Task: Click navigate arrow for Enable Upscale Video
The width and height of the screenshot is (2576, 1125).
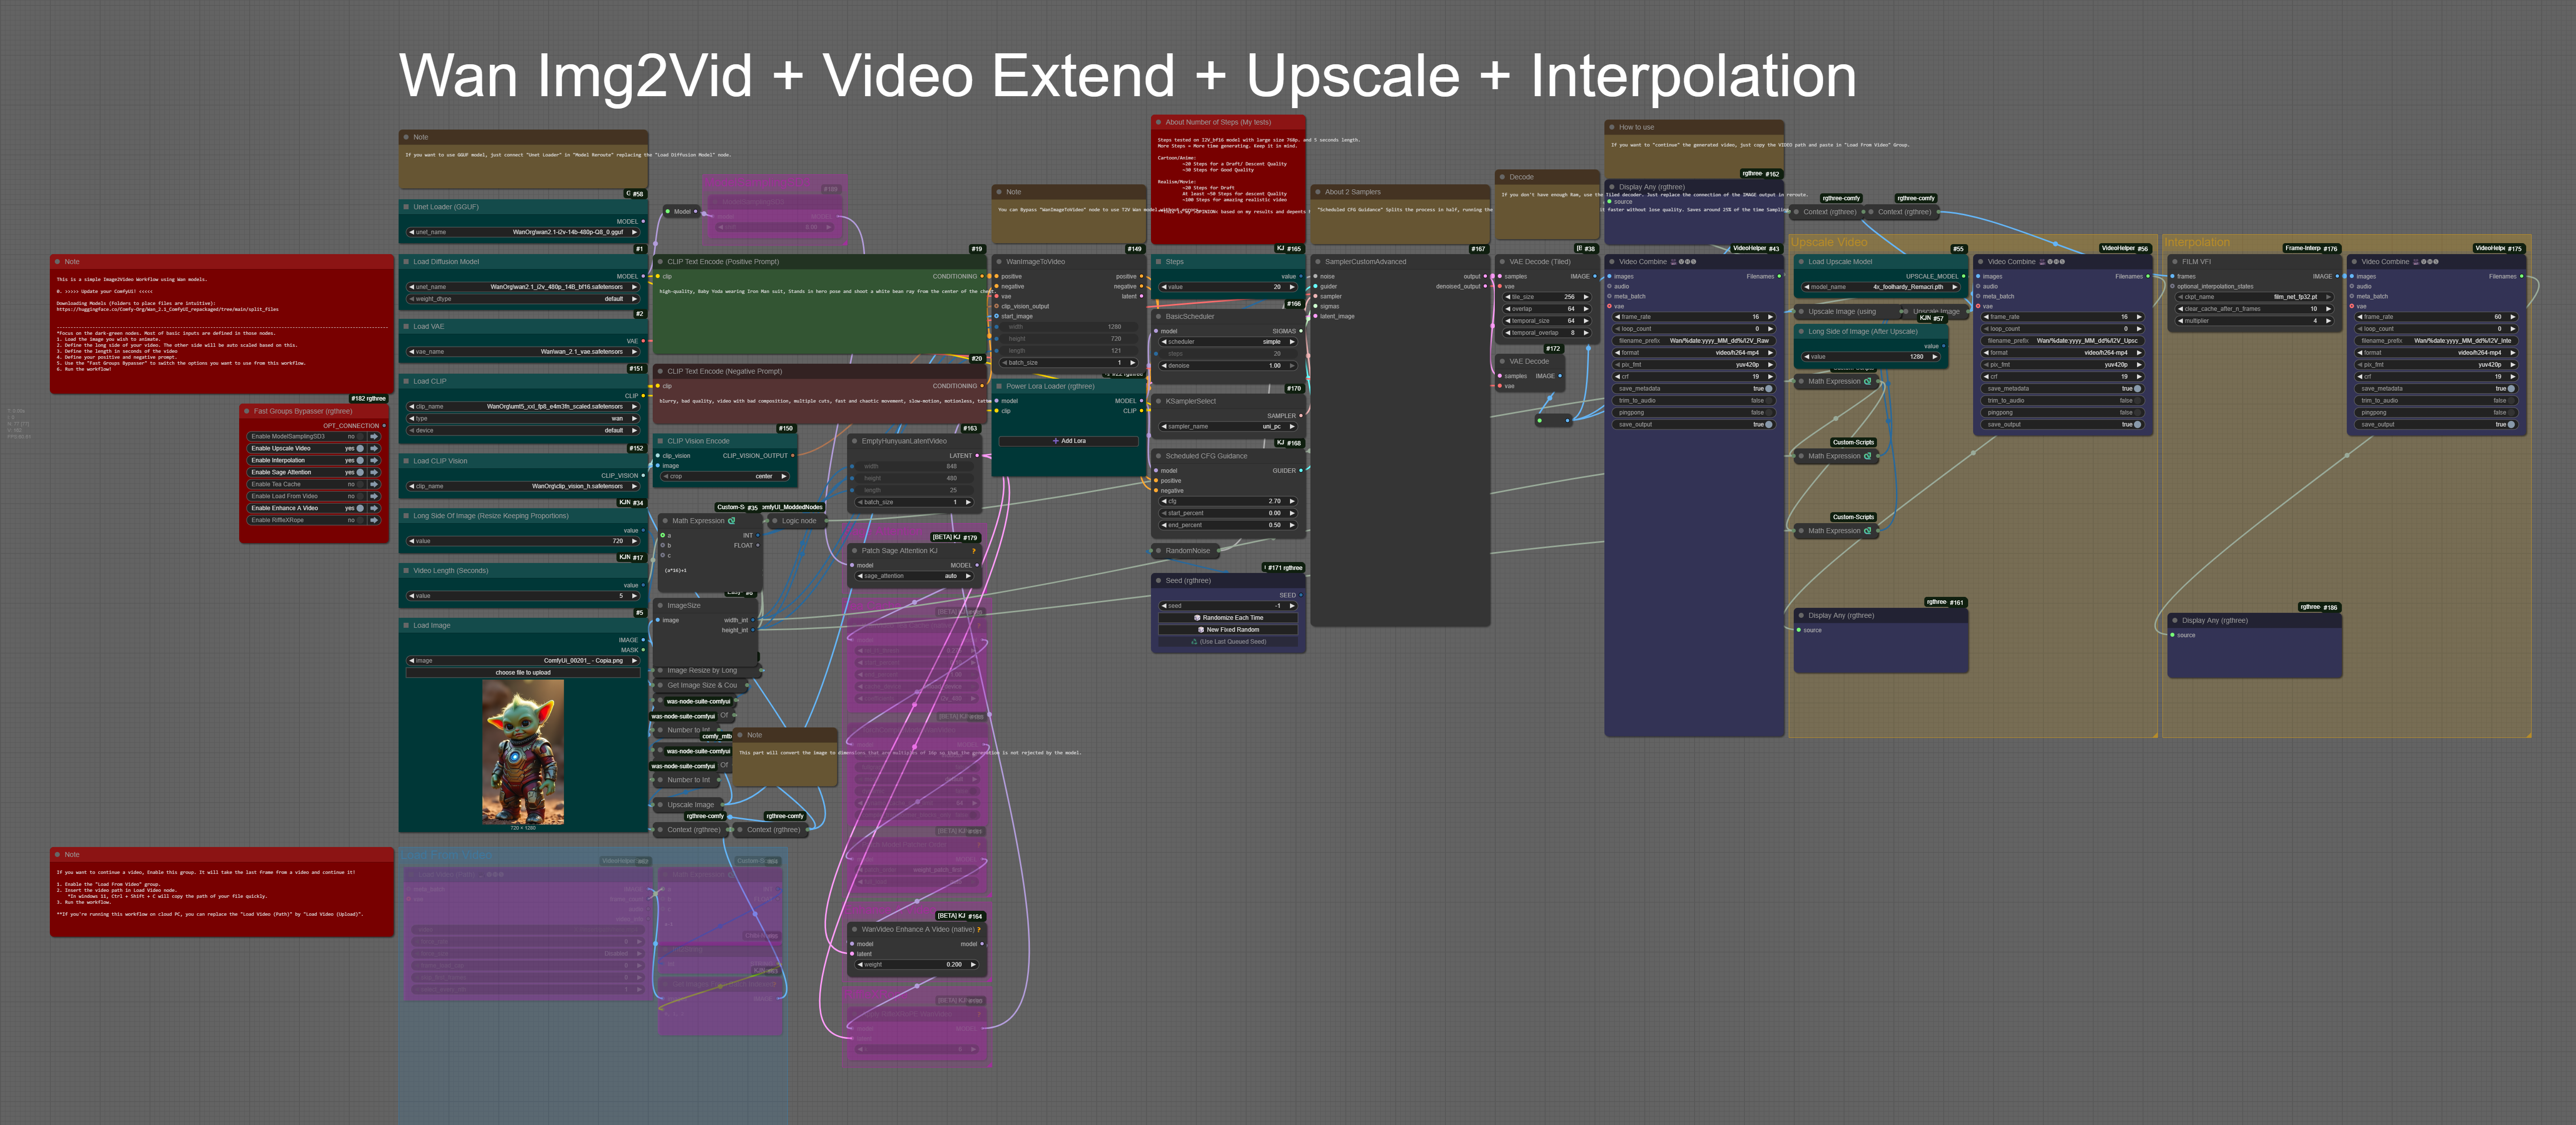Action: tap(374, 448)
